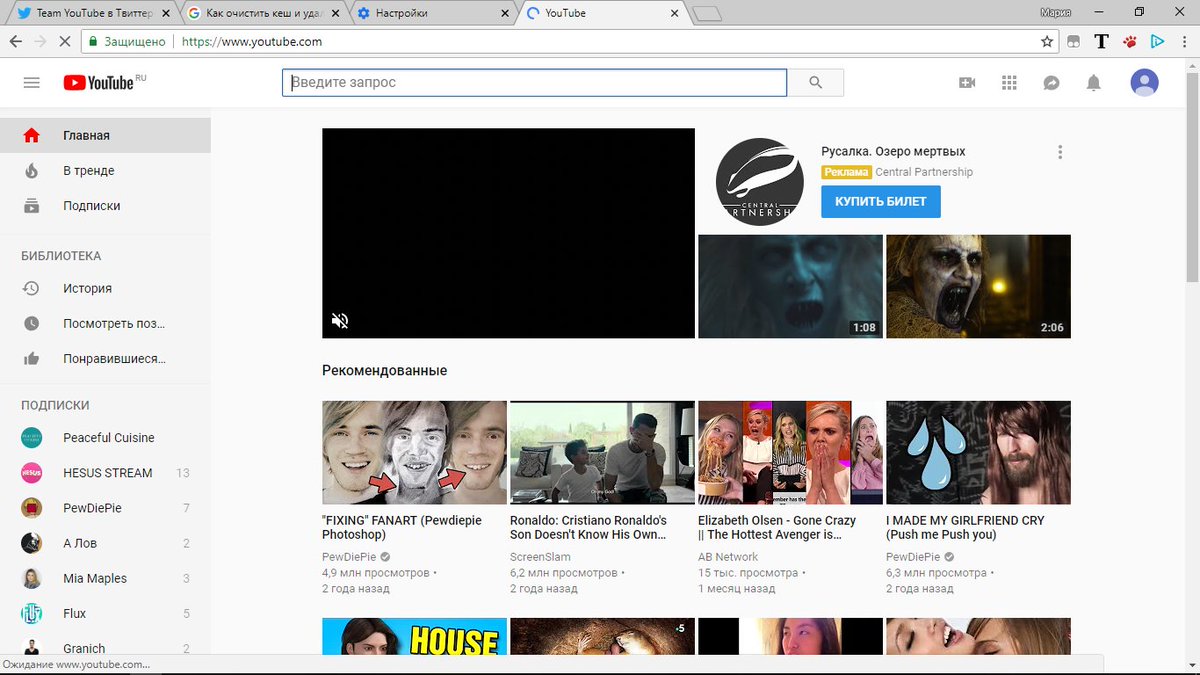Viewport: 1200px width, 675px height.
Task: Open the notifications bell
Action: coord(1094,83)
